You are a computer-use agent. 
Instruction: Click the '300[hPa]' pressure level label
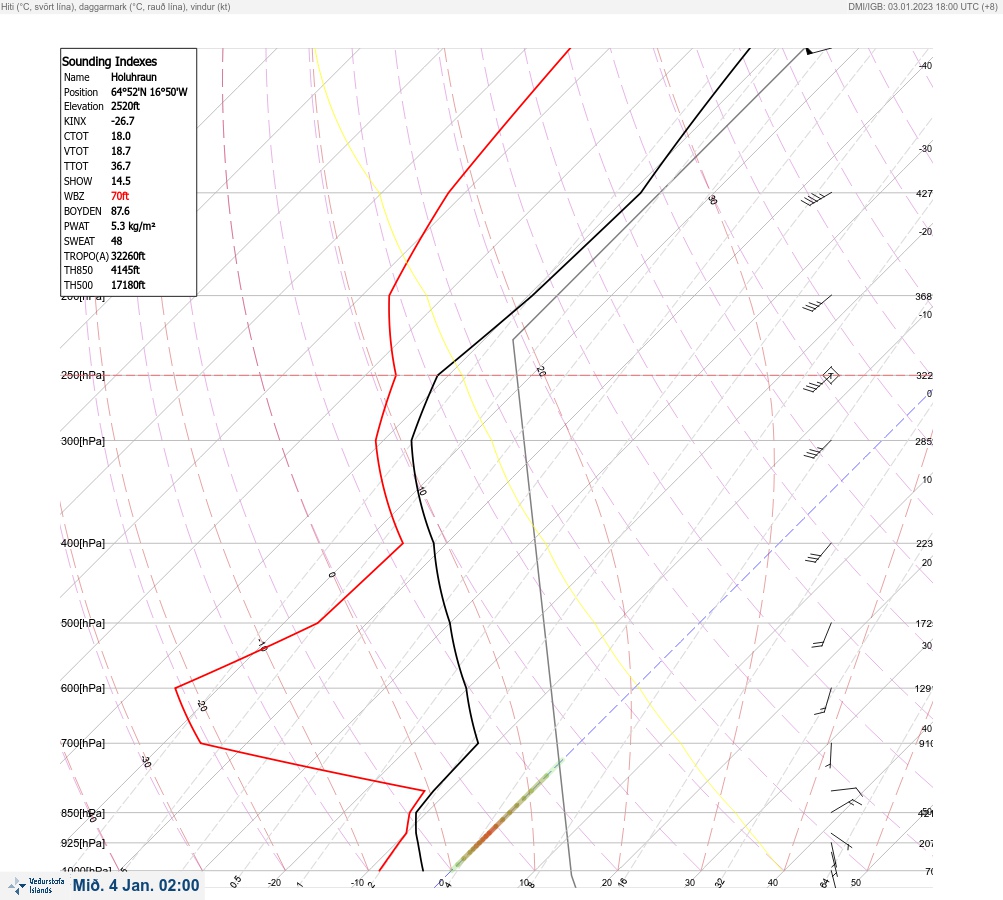(83, 441)
